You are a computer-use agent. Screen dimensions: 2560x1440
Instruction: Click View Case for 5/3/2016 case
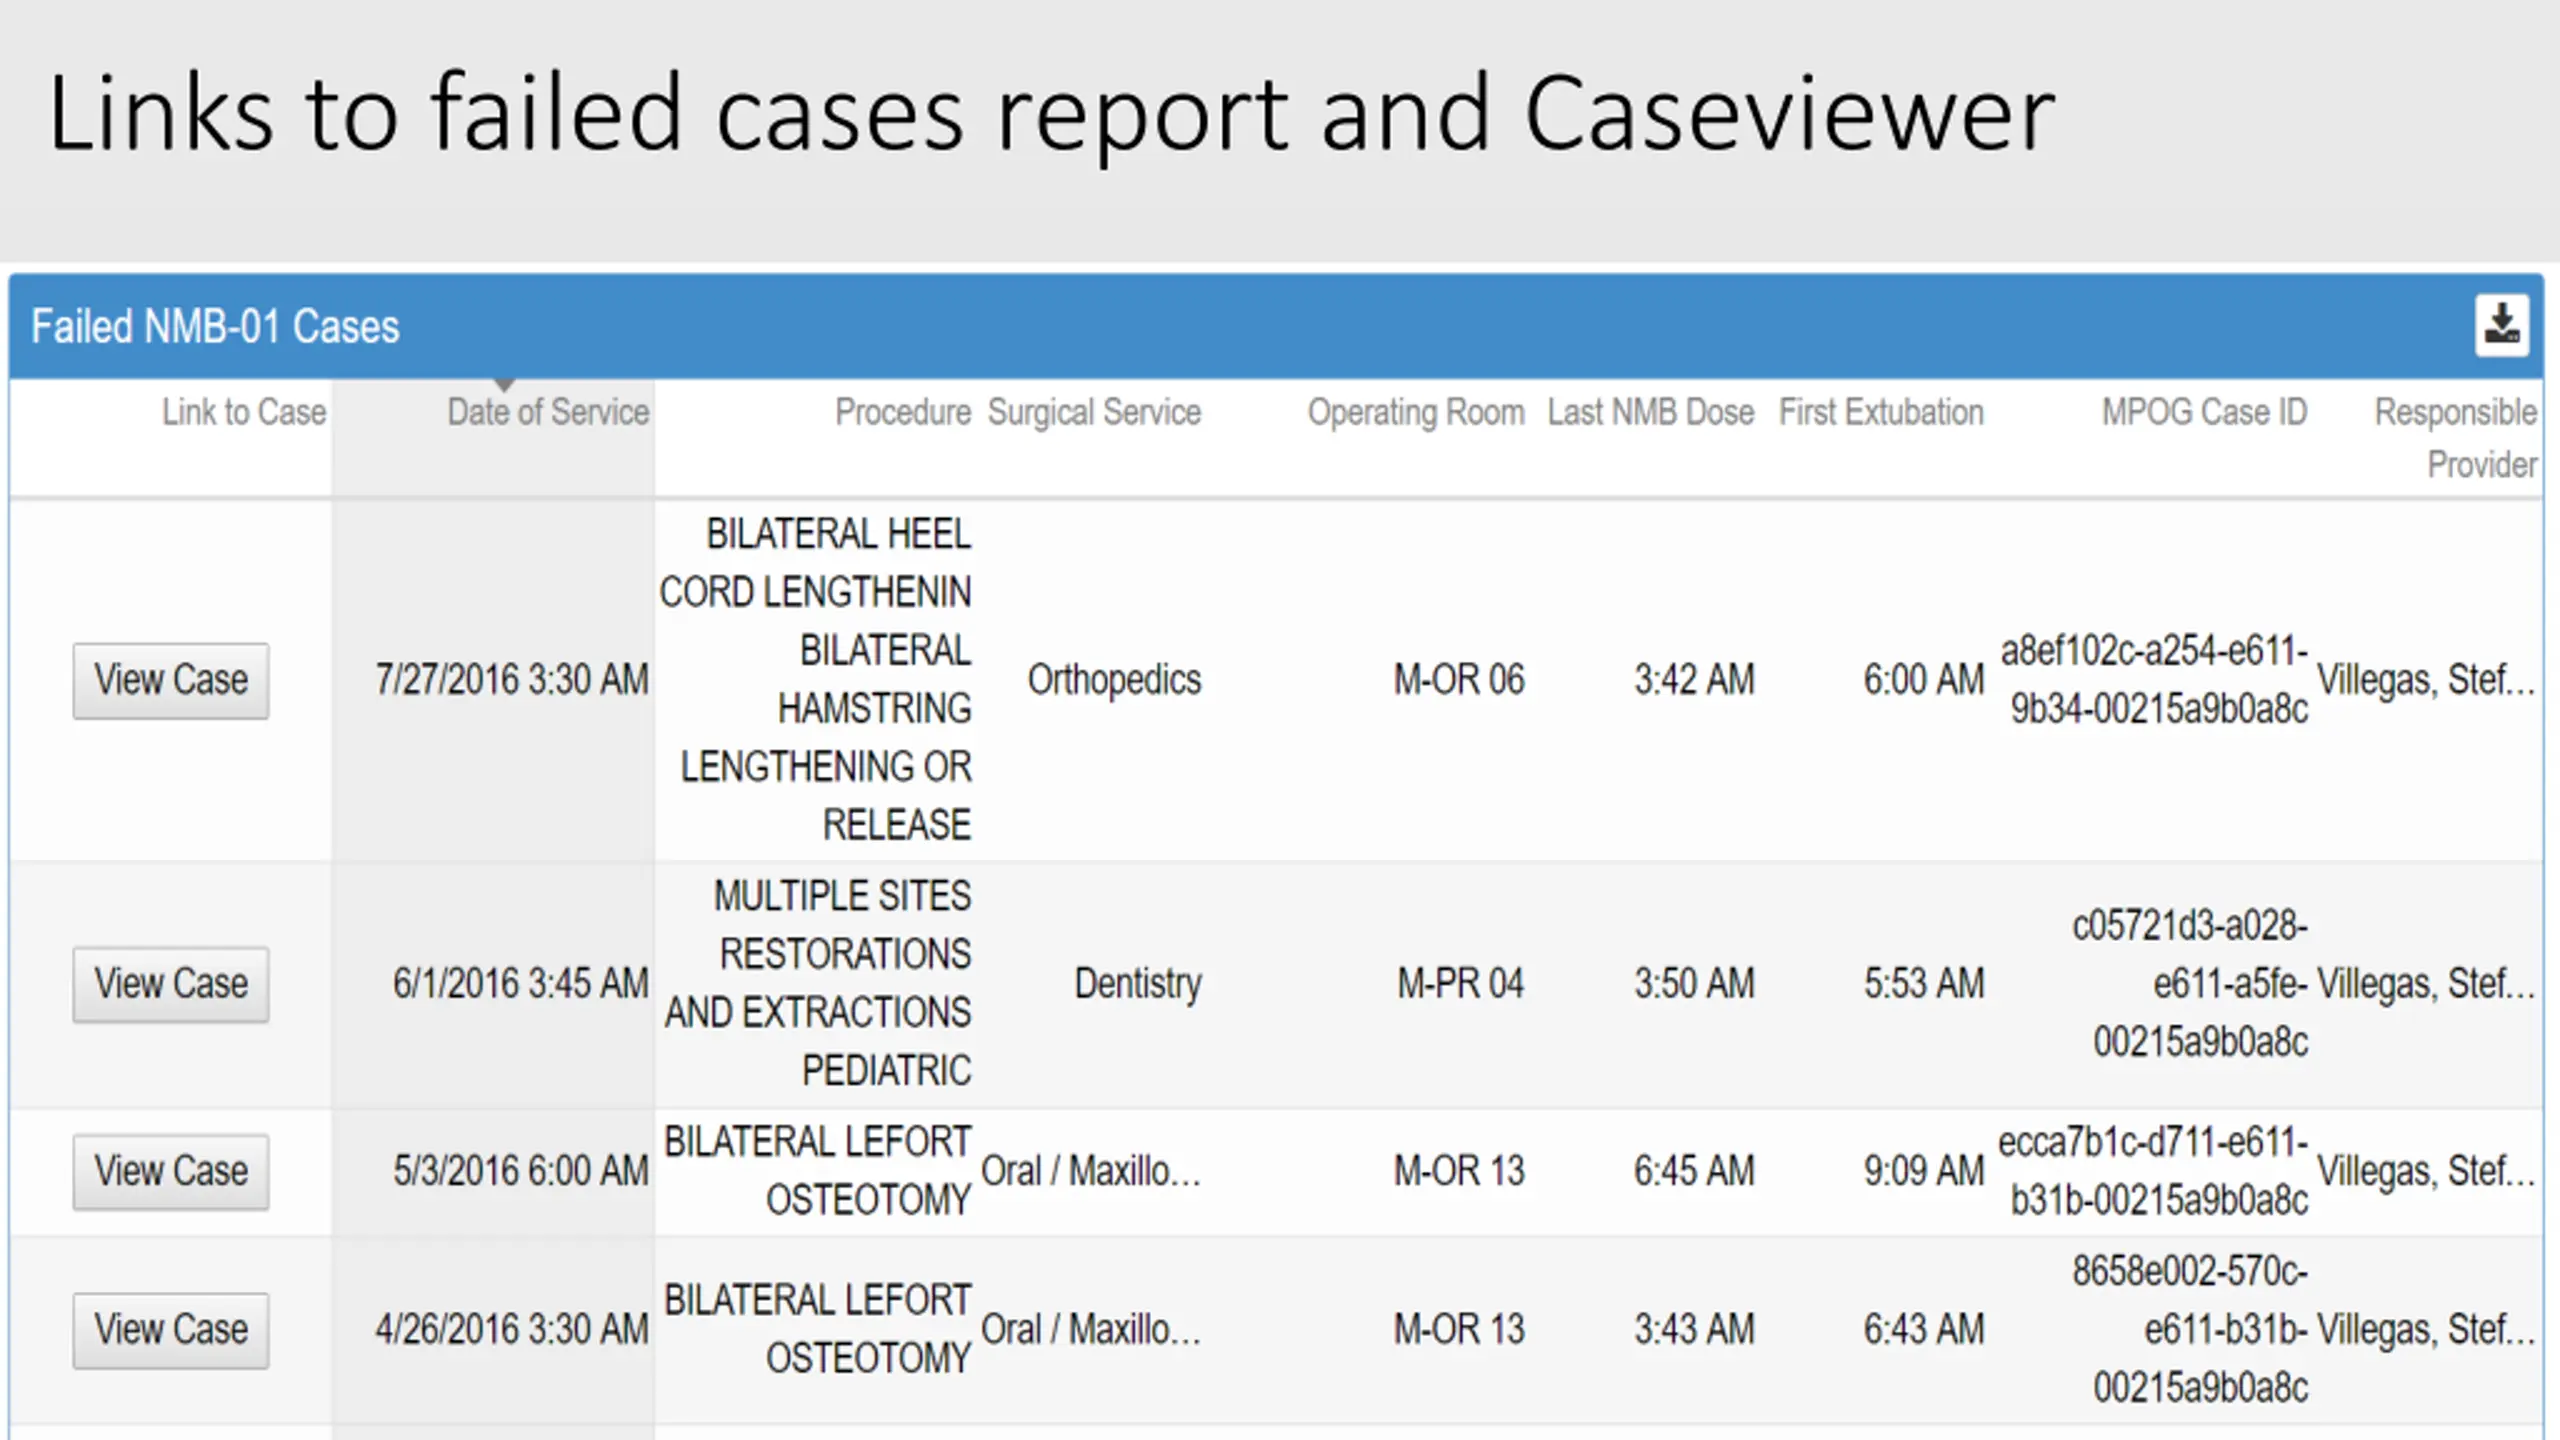point(171,1171)
